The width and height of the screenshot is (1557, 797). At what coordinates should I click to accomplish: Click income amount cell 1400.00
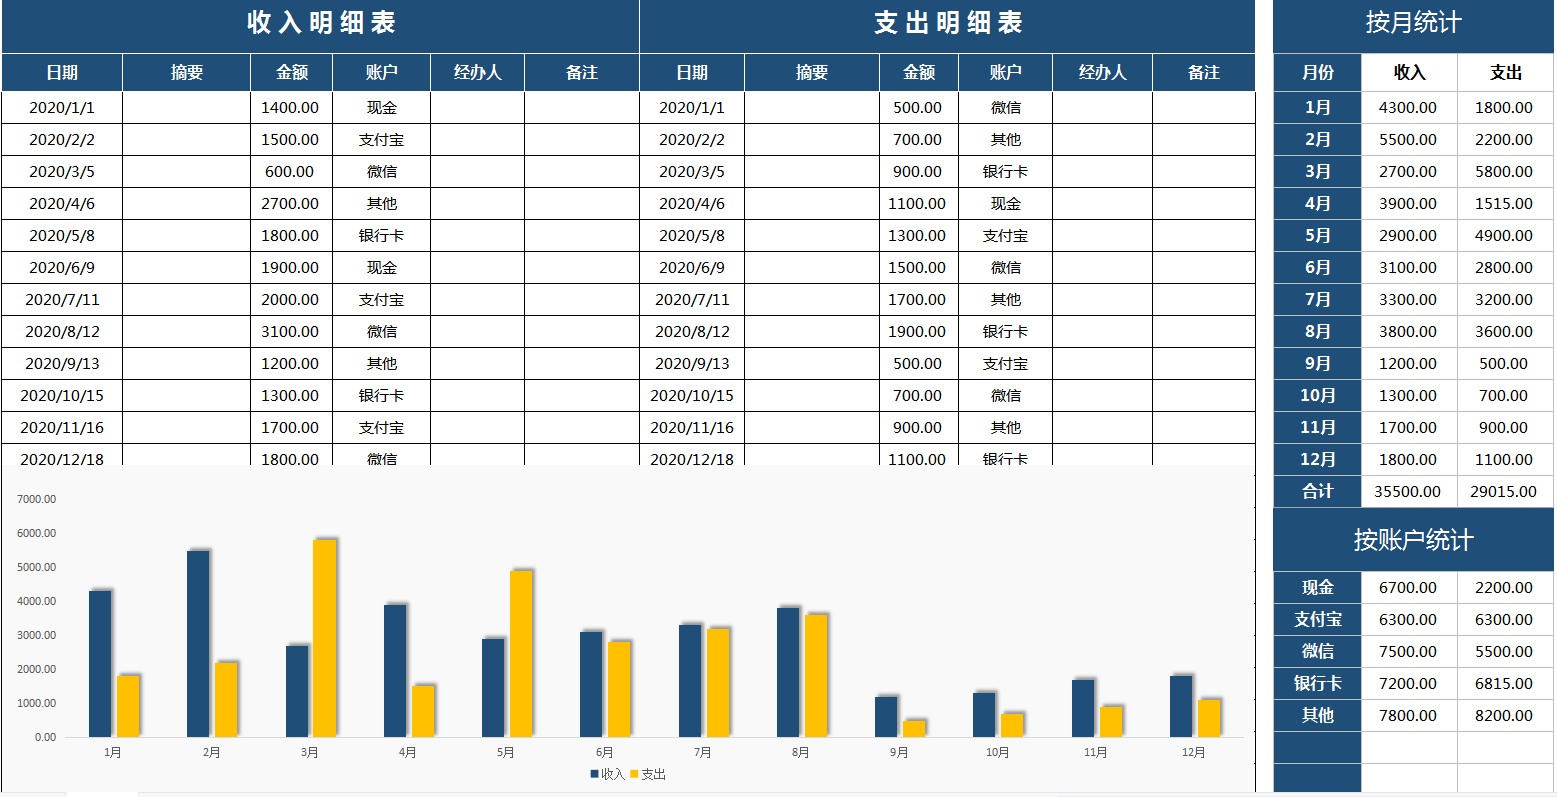tap(290, 107)
